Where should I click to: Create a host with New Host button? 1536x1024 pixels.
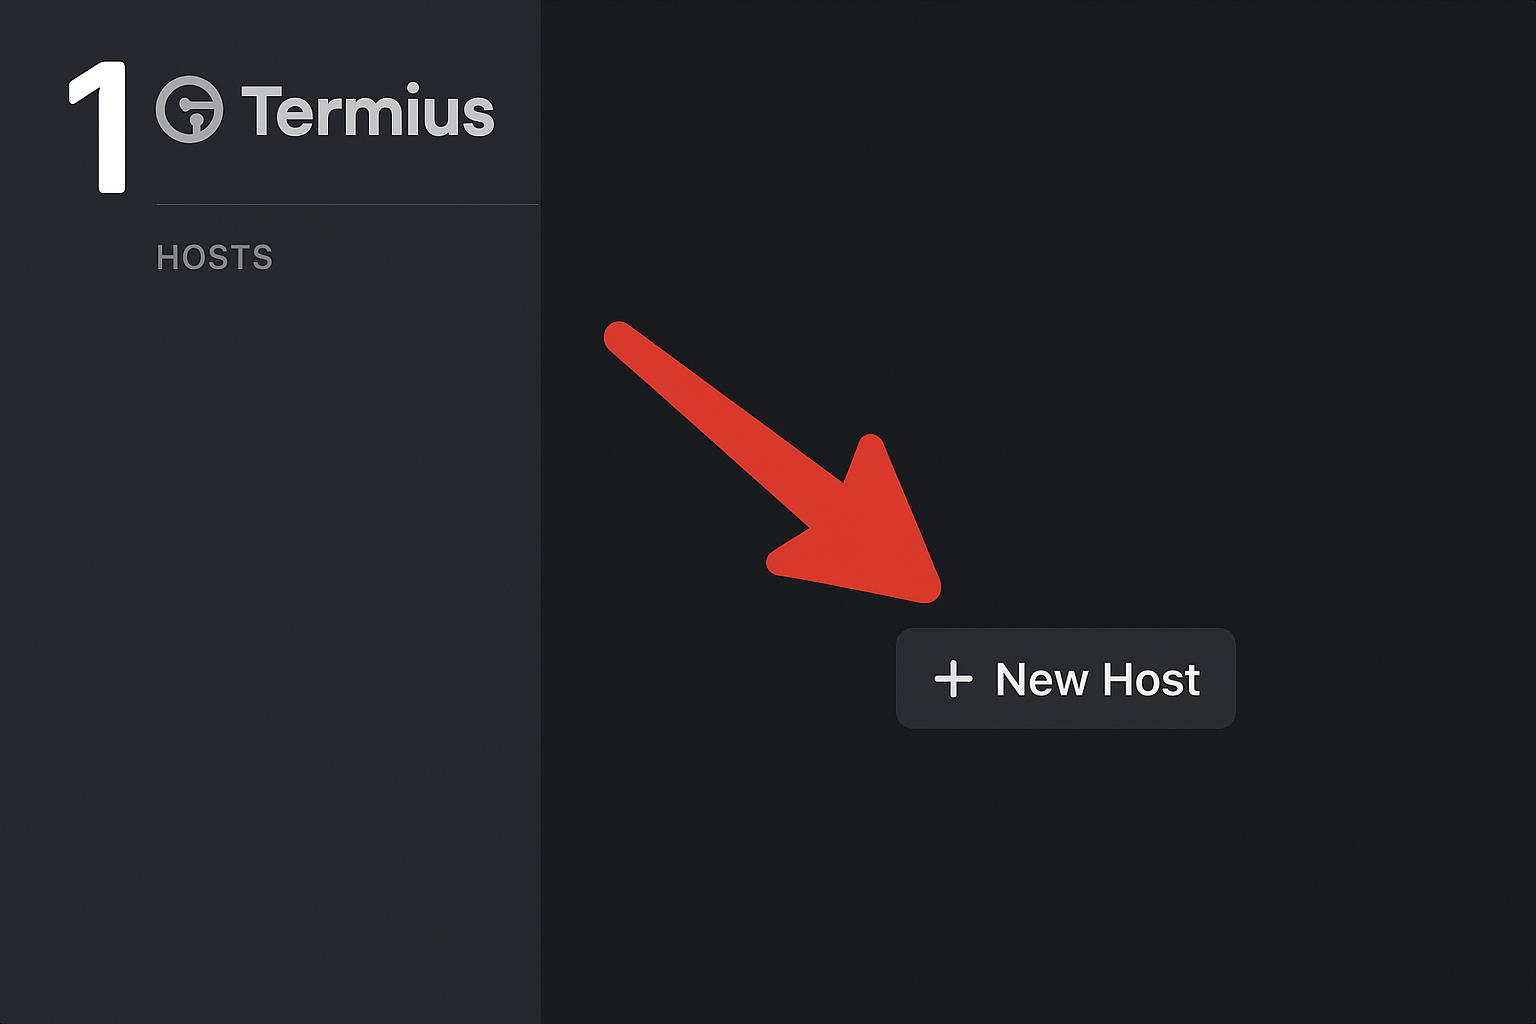[x=1066, y=678]
